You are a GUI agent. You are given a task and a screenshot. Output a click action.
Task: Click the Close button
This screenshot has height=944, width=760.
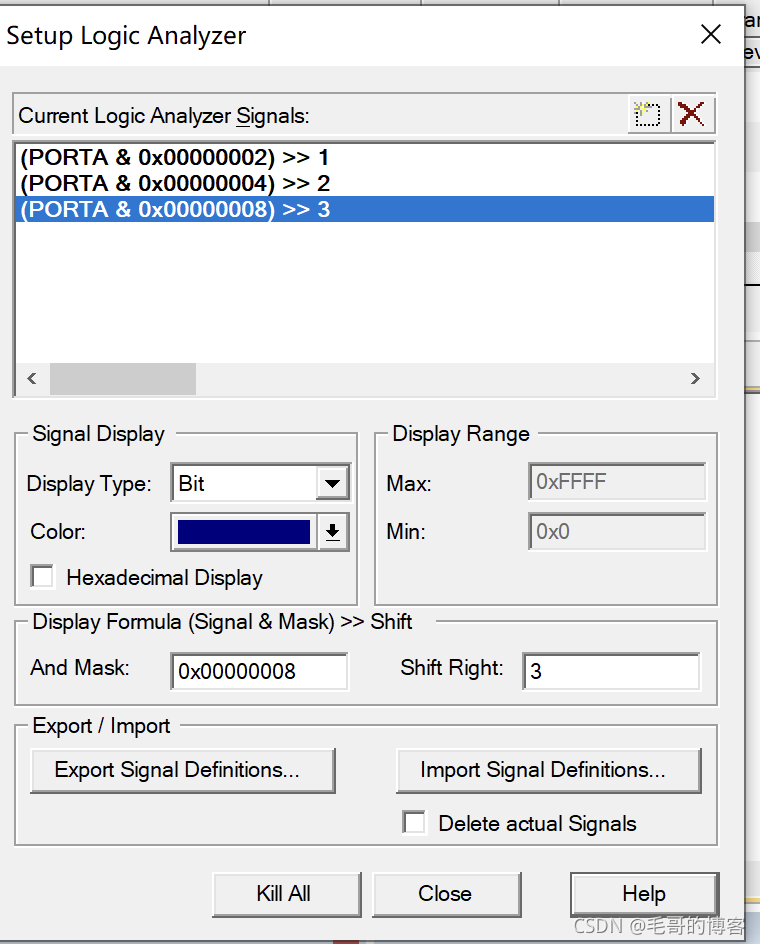[x=446, y=894]
